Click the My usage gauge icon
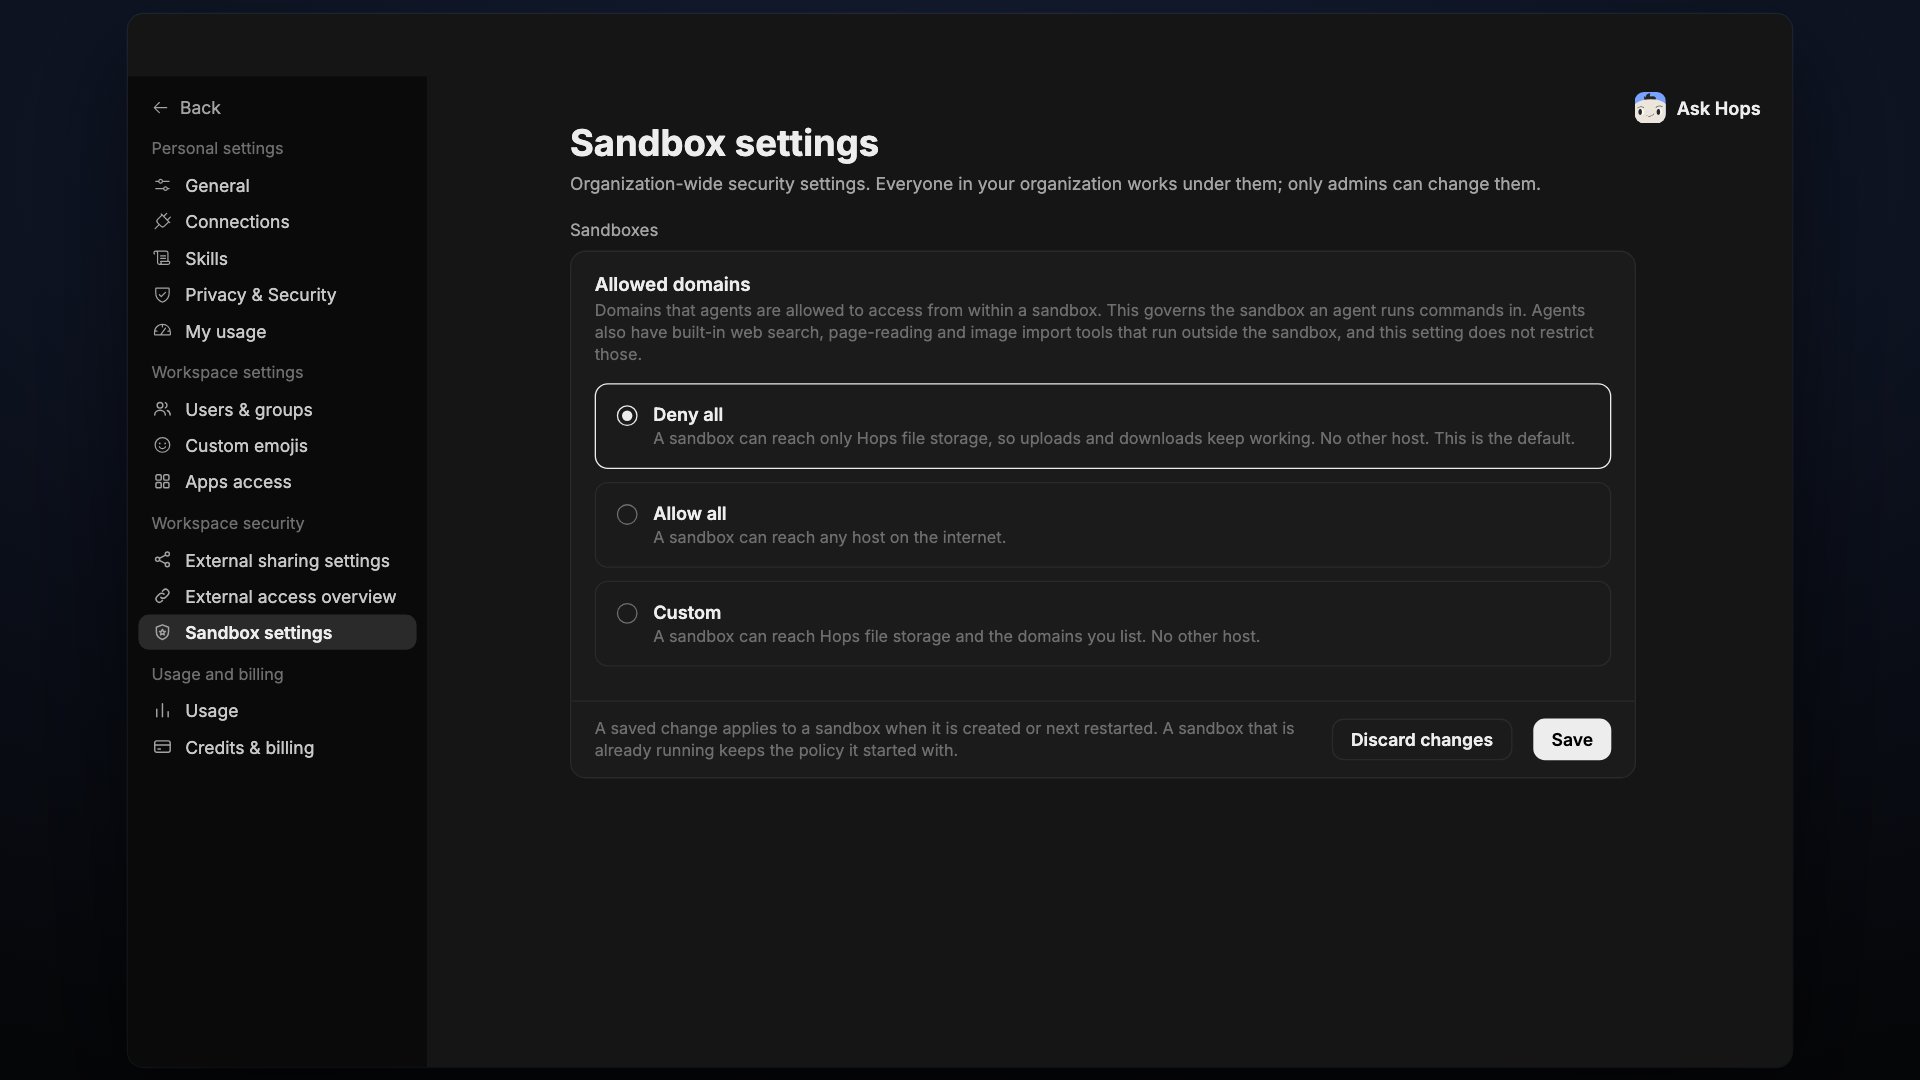The width and height of the screenshot is (1920, 1080). coord(162,331)
